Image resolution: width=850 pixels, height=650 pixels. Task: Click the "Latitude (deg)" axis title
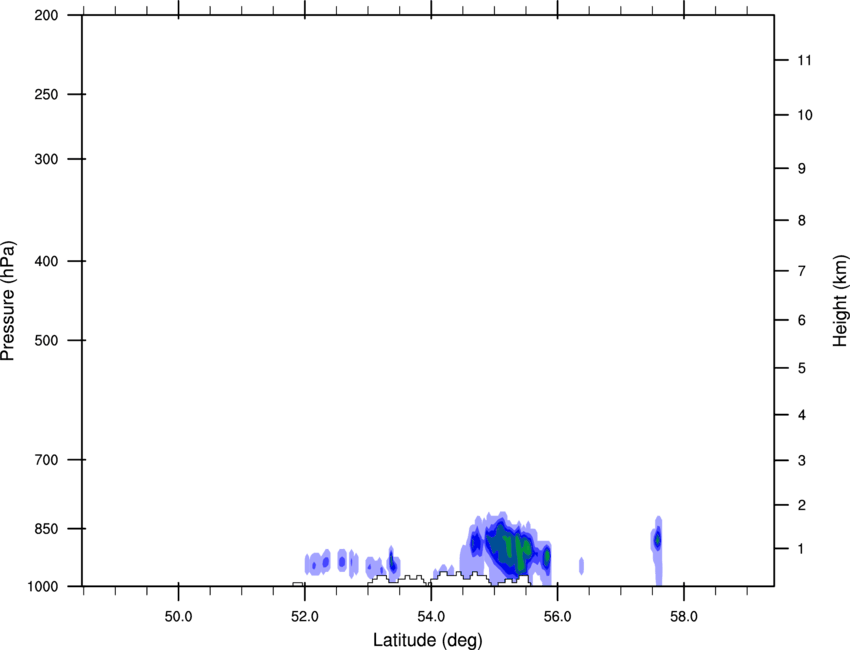(x=427, y=639)
